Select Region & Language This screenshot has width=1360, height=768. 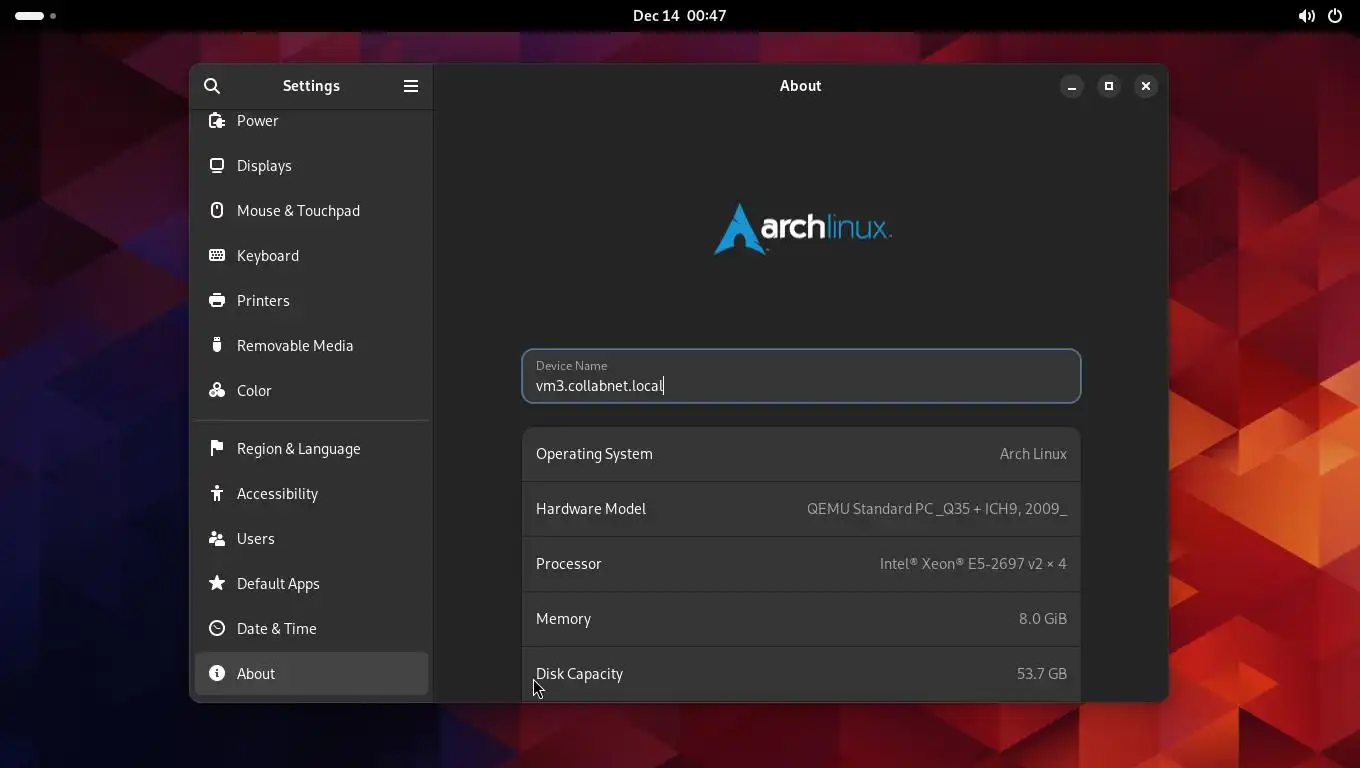click(x=312, y=449)
